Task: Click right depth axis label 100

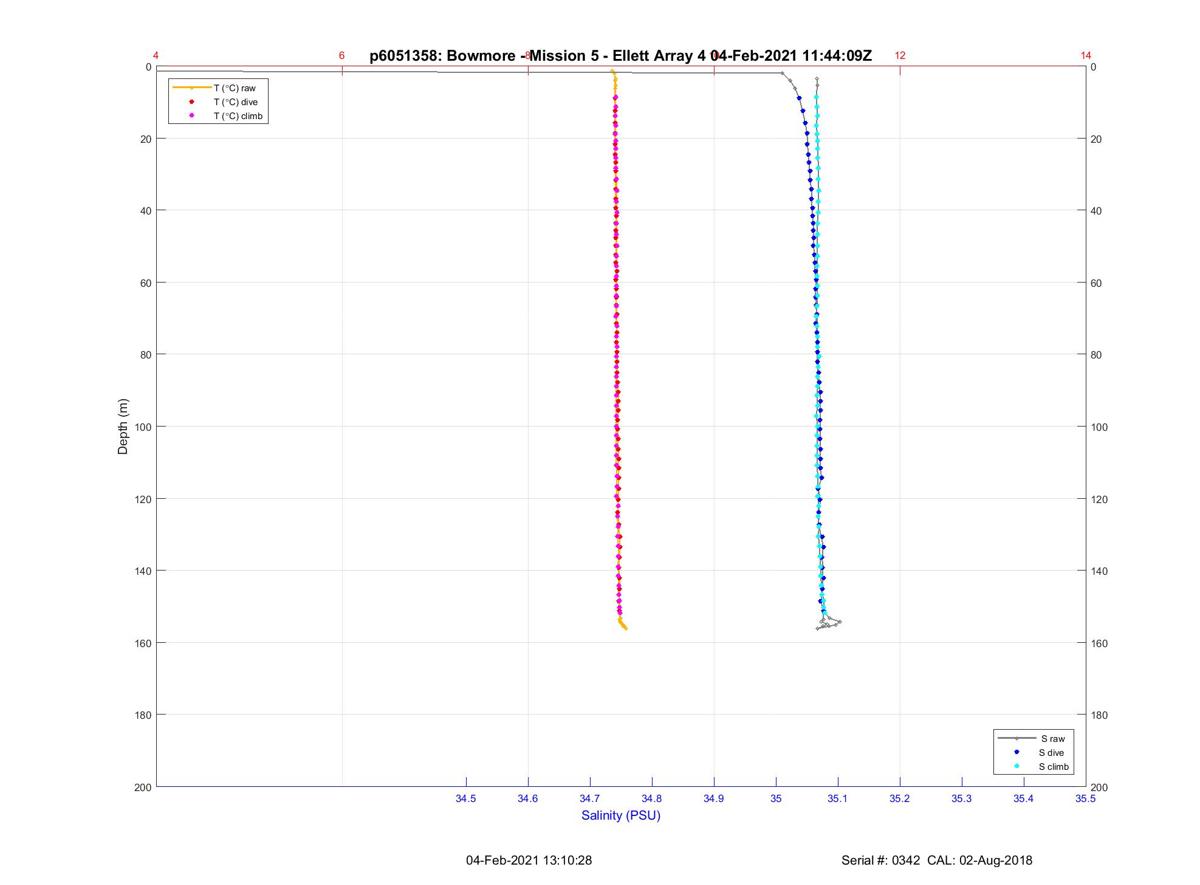Action: coord(1100,427)
